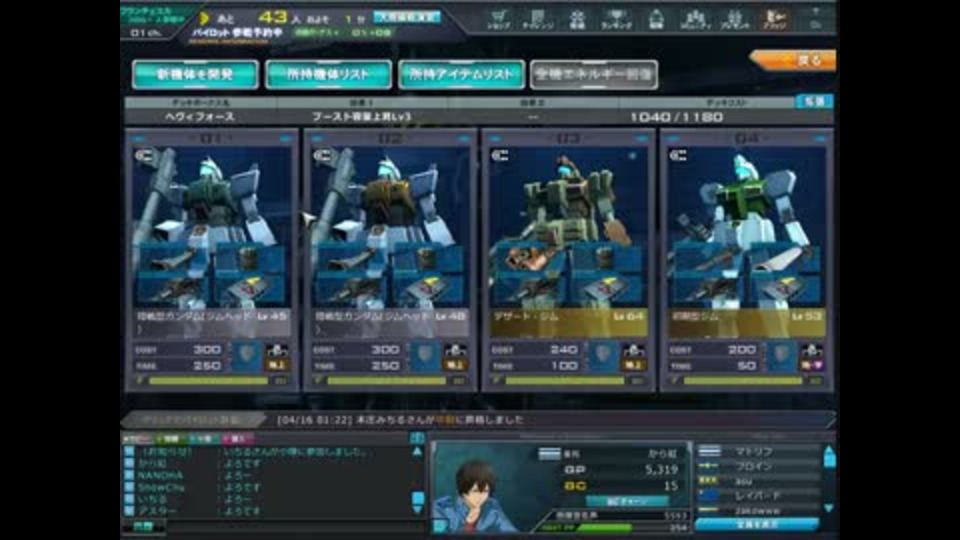Click the chat channel selector left of input
960x540 pixels.
[x=144, y=527]
